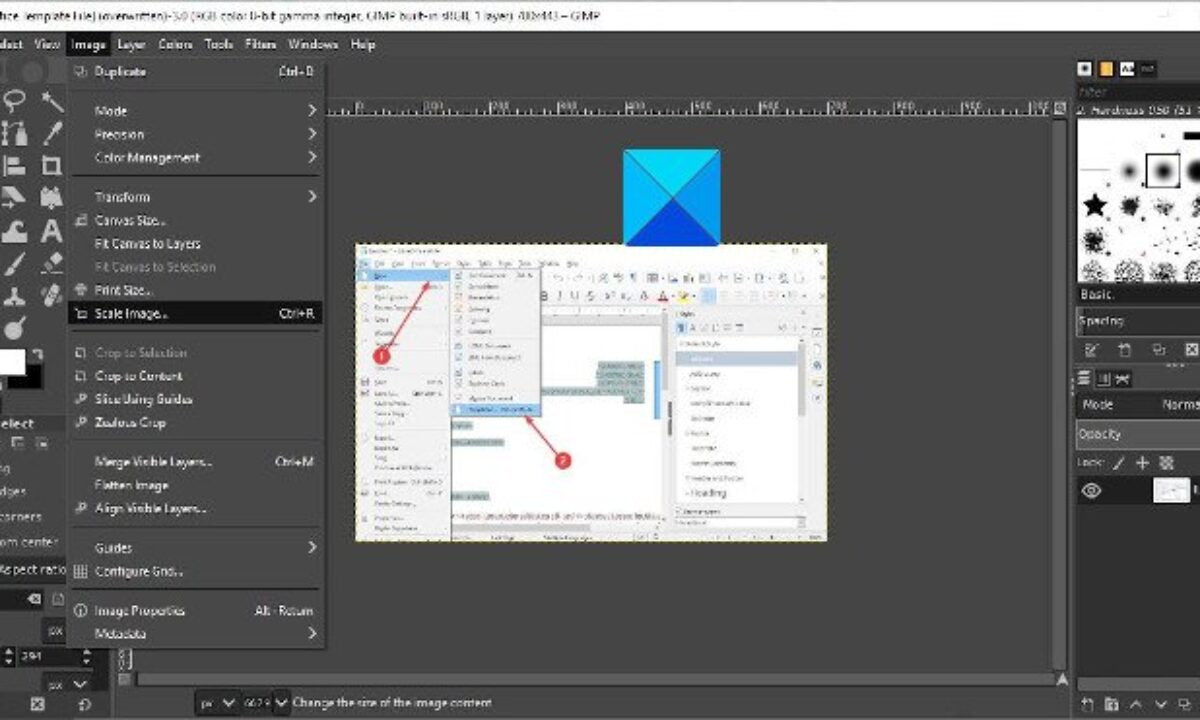Choose Print Size menu entry
This screenshot has width=1200, height=720.
tap(196, 290)
